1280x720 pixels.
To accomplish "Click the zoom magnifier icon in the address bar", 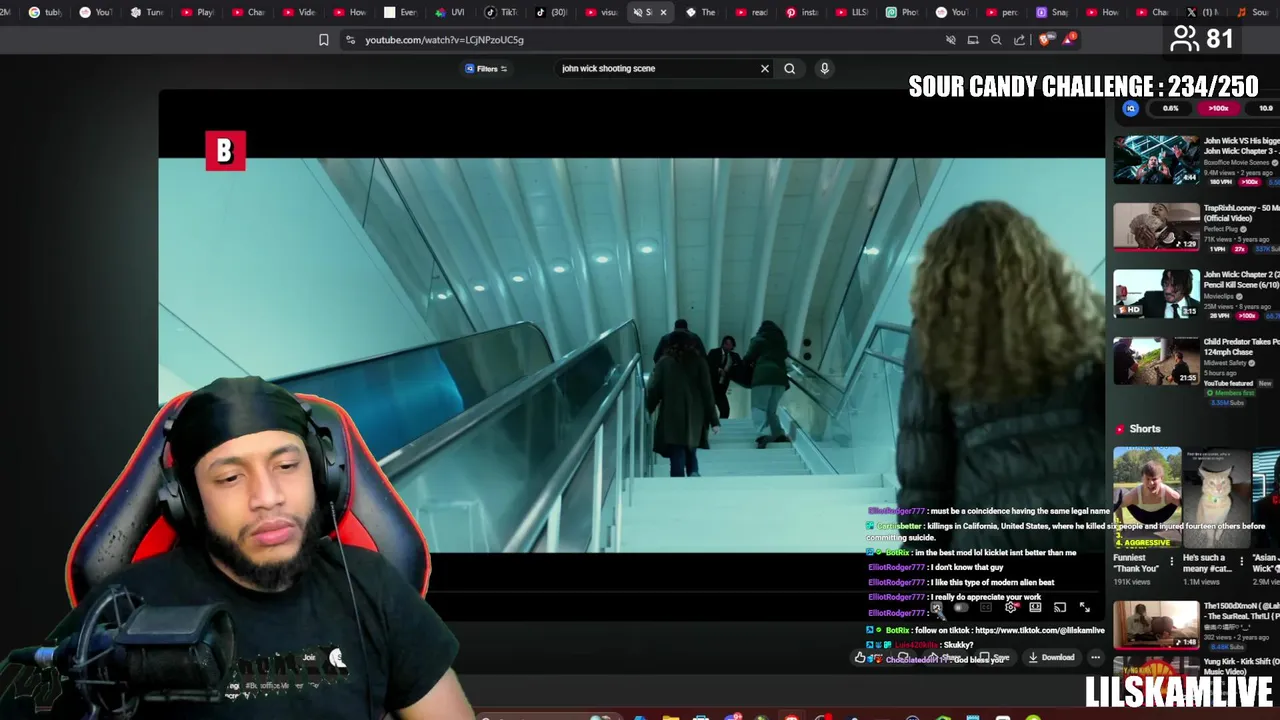I will [996, 40].
